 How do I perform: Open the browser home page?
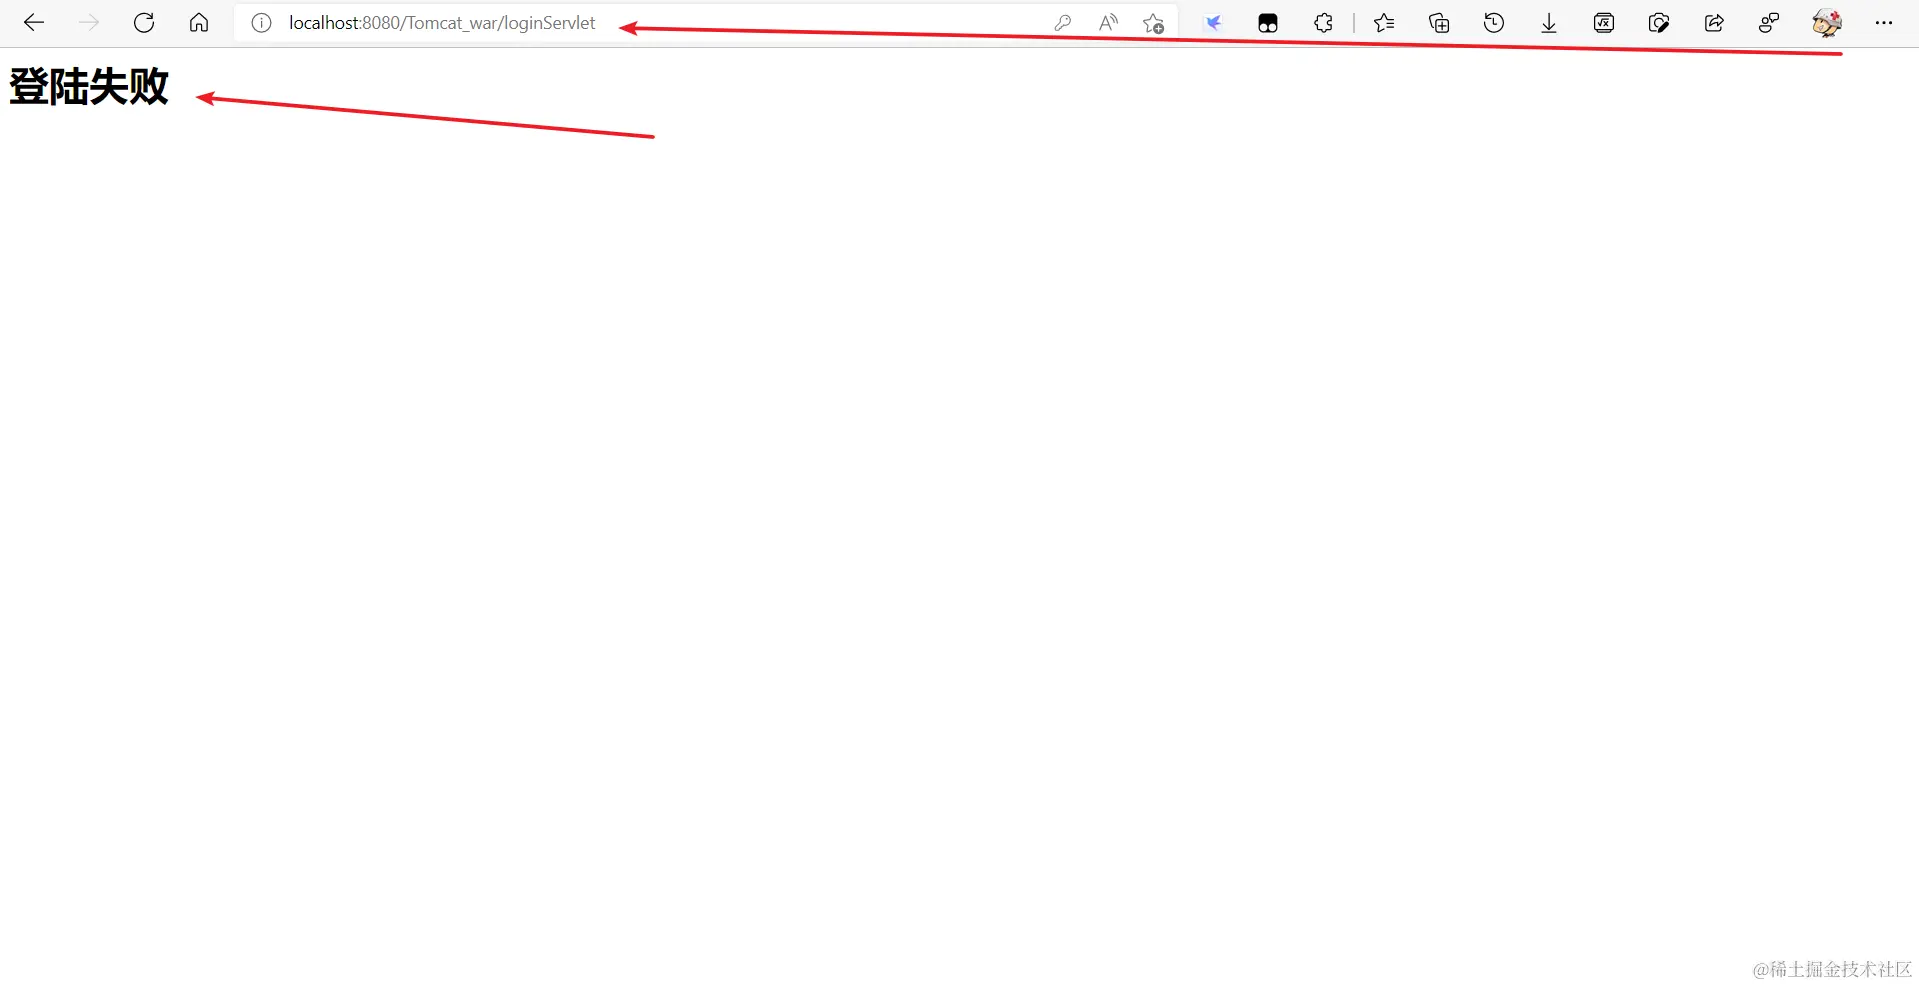pyautogui.click(x=199, y=23)
